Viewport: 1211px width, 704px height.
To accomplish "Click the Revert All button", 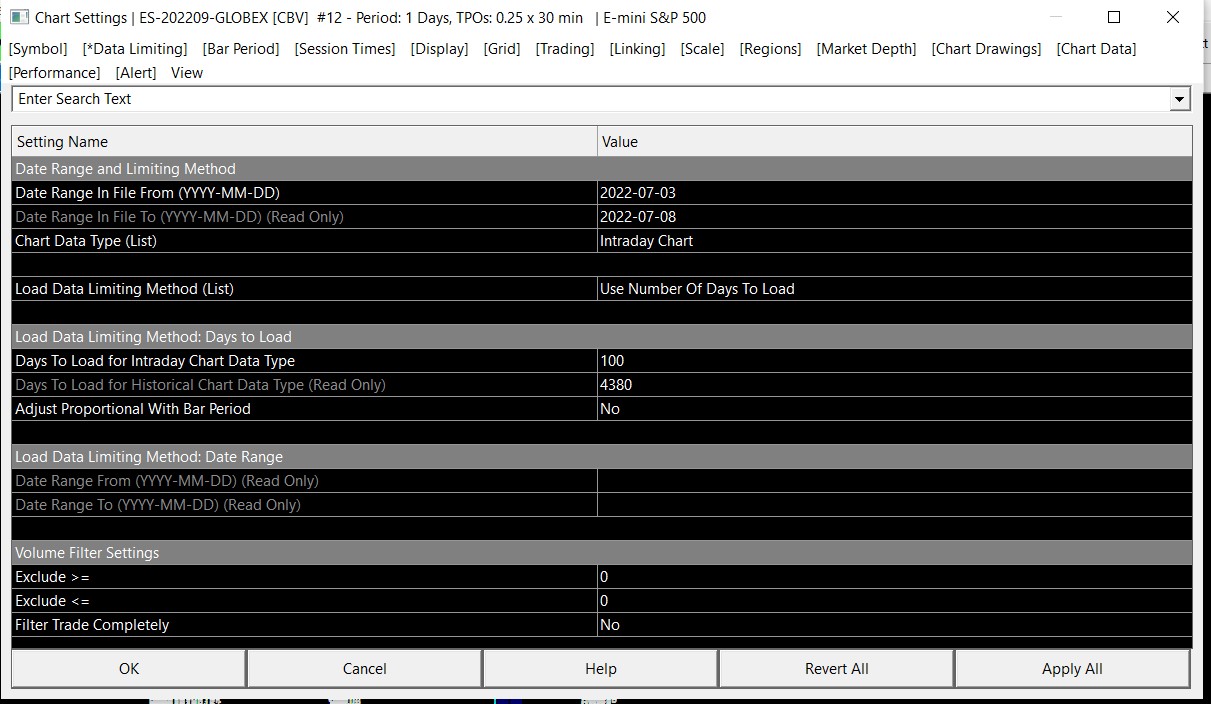I will 837,669.
